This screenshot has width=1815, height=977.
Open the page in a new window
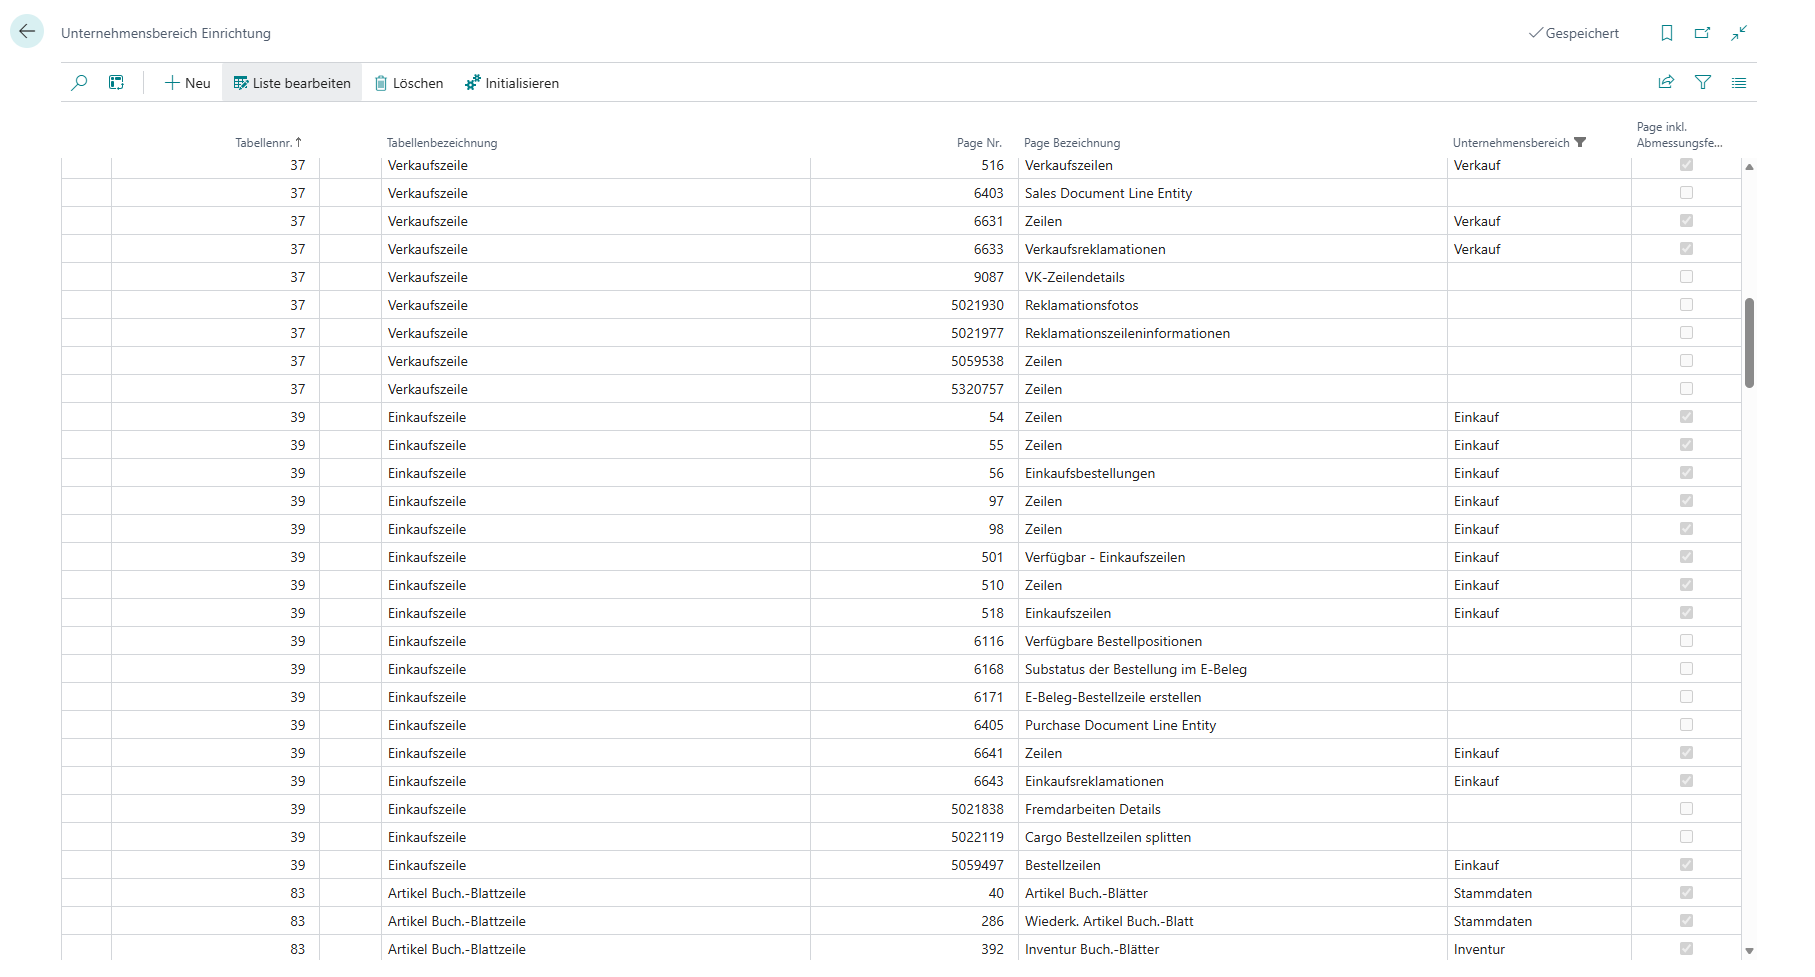point(1702,33)
